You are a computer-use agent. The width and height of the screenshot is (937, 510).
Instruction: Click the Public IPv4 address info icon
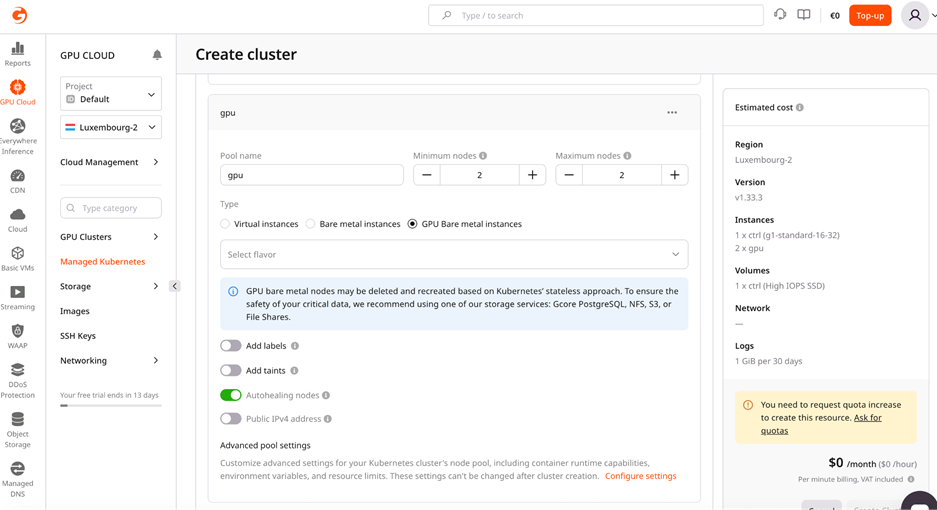click(327, 419)
